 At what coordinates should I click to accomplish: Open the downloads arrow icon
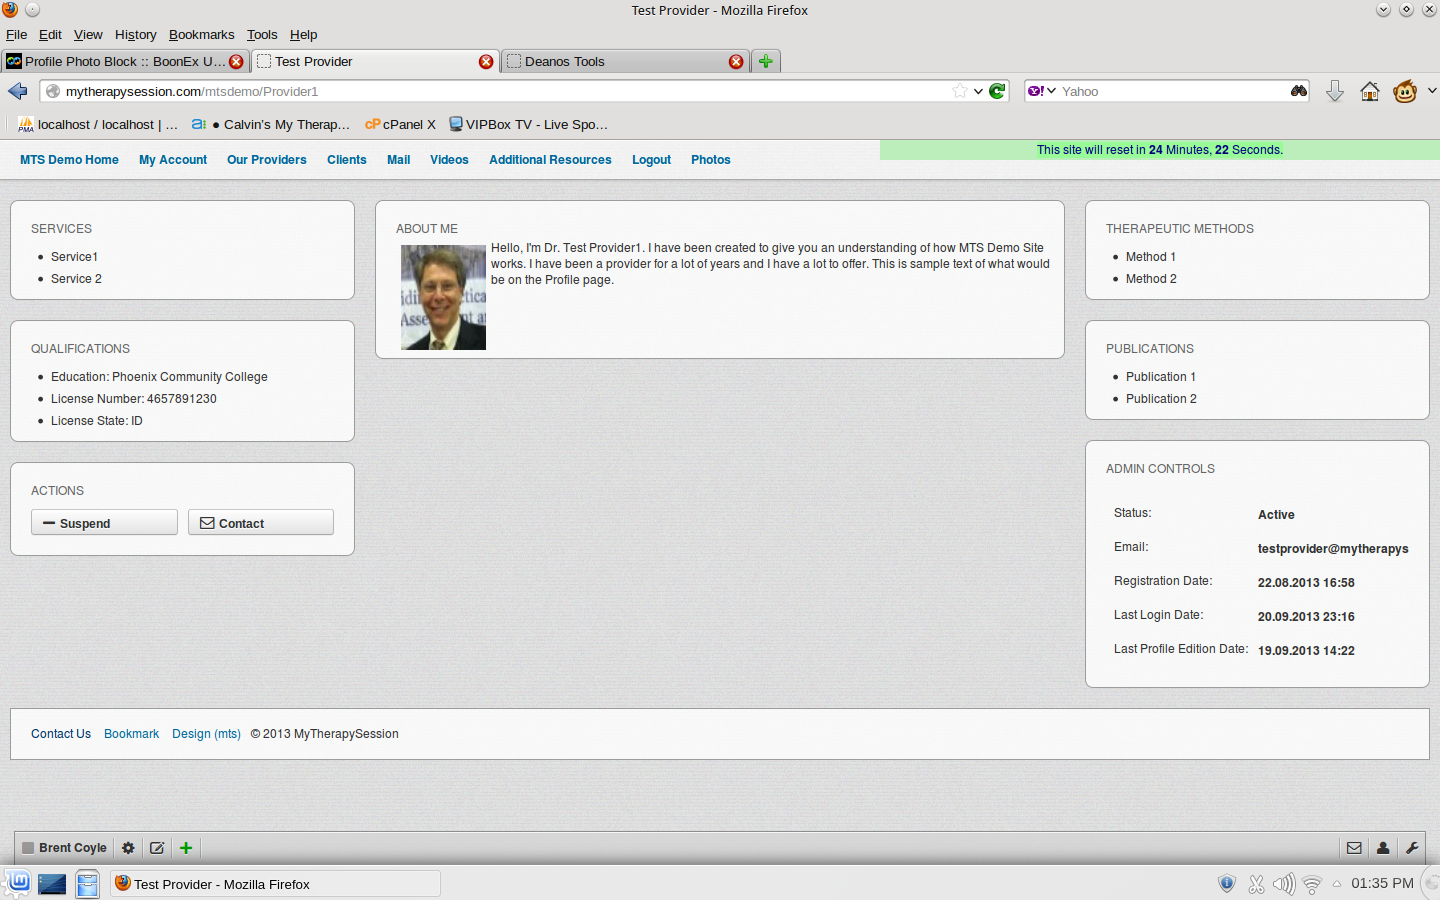point(1335,92)
